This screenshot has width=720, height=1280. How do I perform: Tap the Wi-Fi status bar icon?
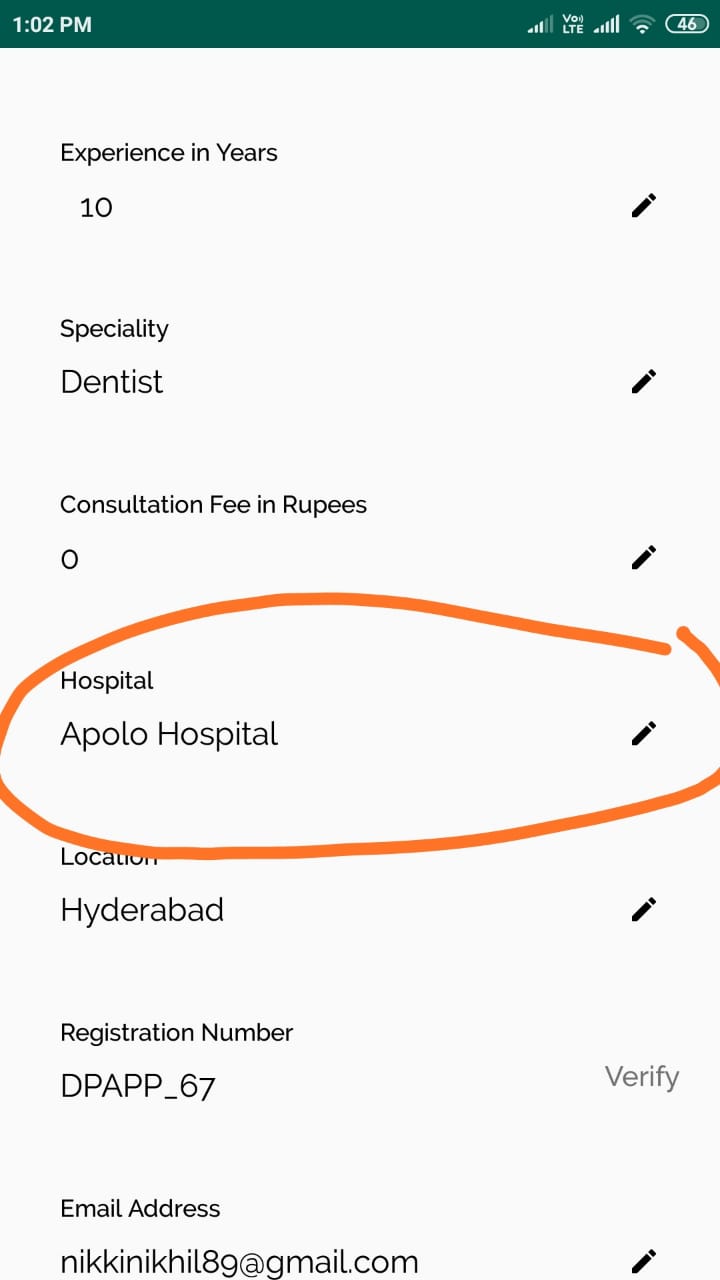tap(642, 25)
